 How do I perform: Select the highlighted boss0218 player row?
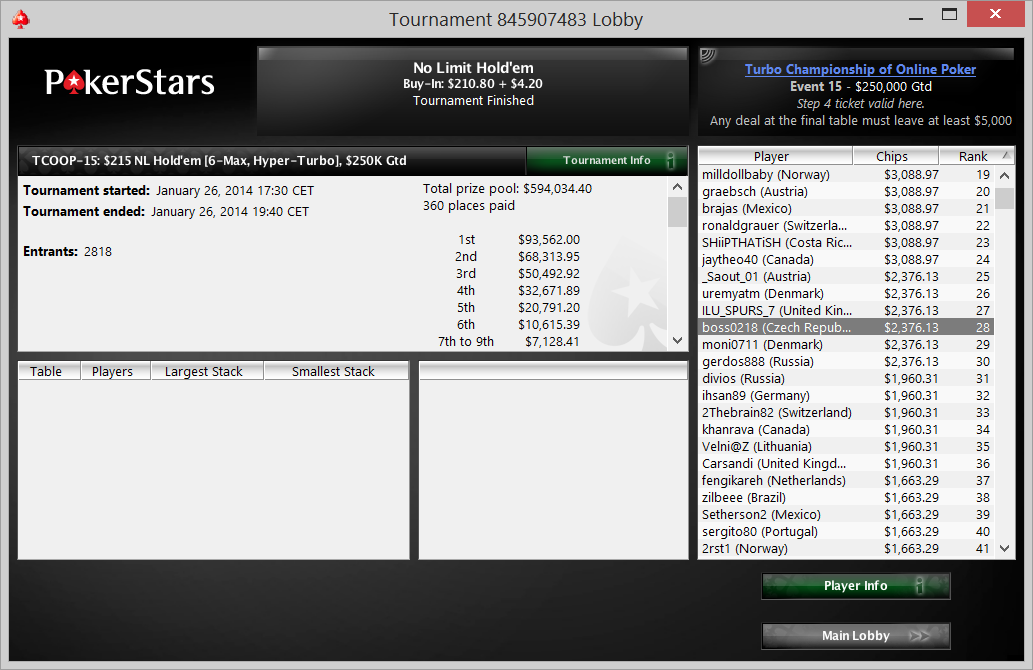846,327
